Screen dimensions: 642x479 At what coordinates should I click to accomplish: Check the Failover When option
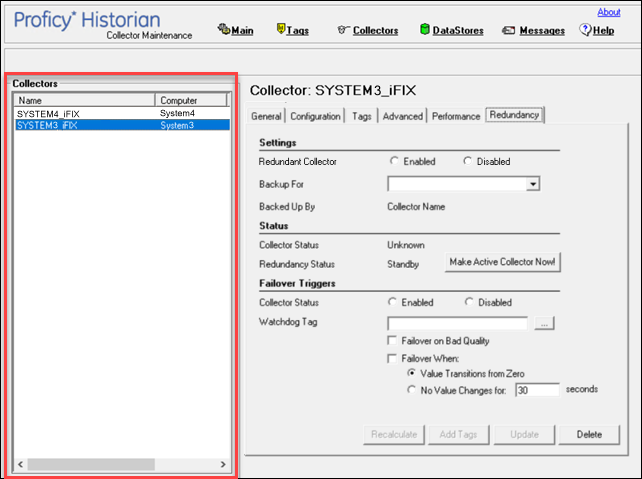[392, 358]
